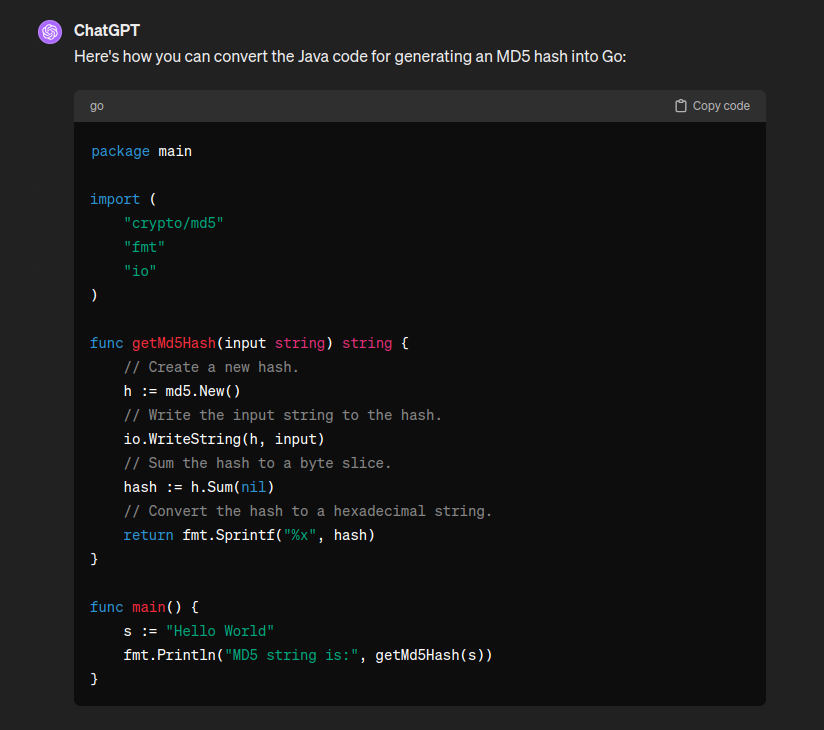Click the go language label in code header

pyautogui.click(x=97, y=106)
